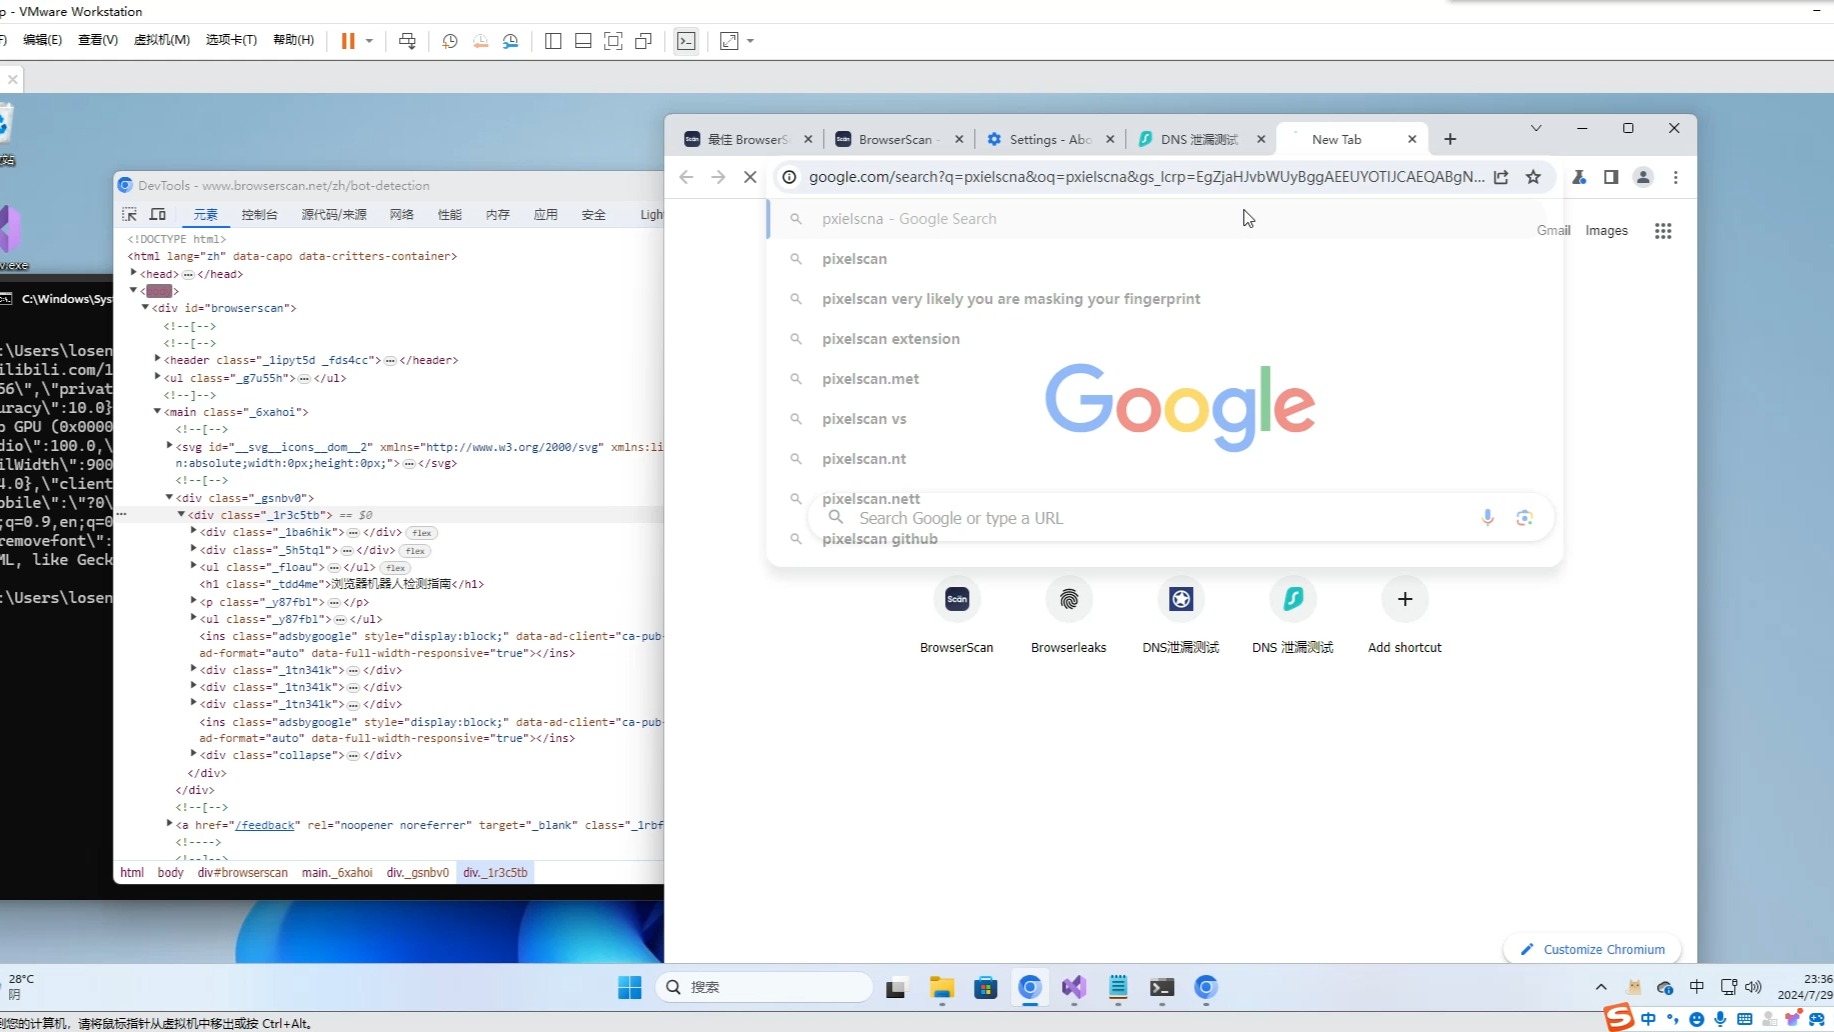The width and height of the screenshot is (1834, 1032).
Task: Click the /feedback link in DevTools
Action: click(265, 825)
